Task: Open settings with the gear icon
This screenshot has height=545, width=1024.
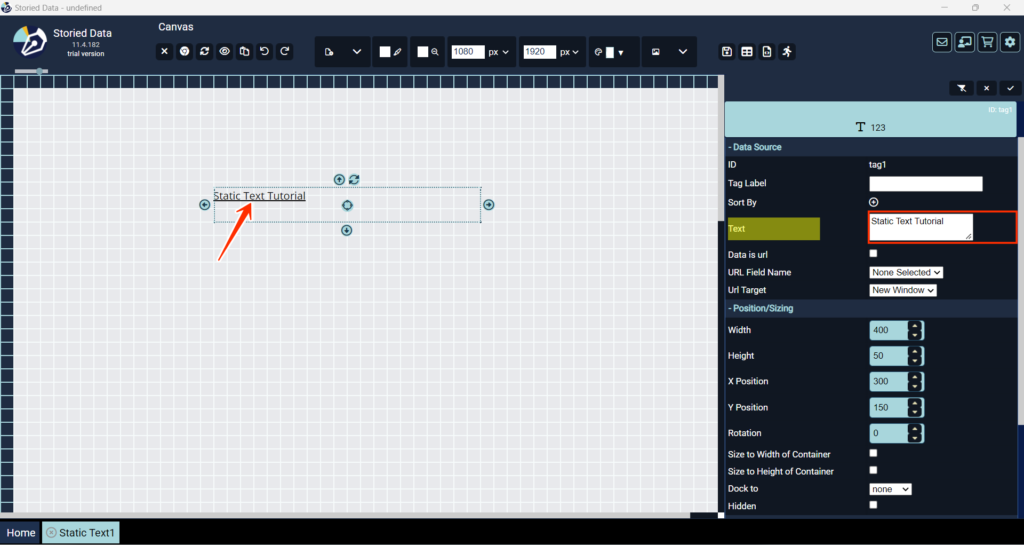Action: [x=1010, y=42]
